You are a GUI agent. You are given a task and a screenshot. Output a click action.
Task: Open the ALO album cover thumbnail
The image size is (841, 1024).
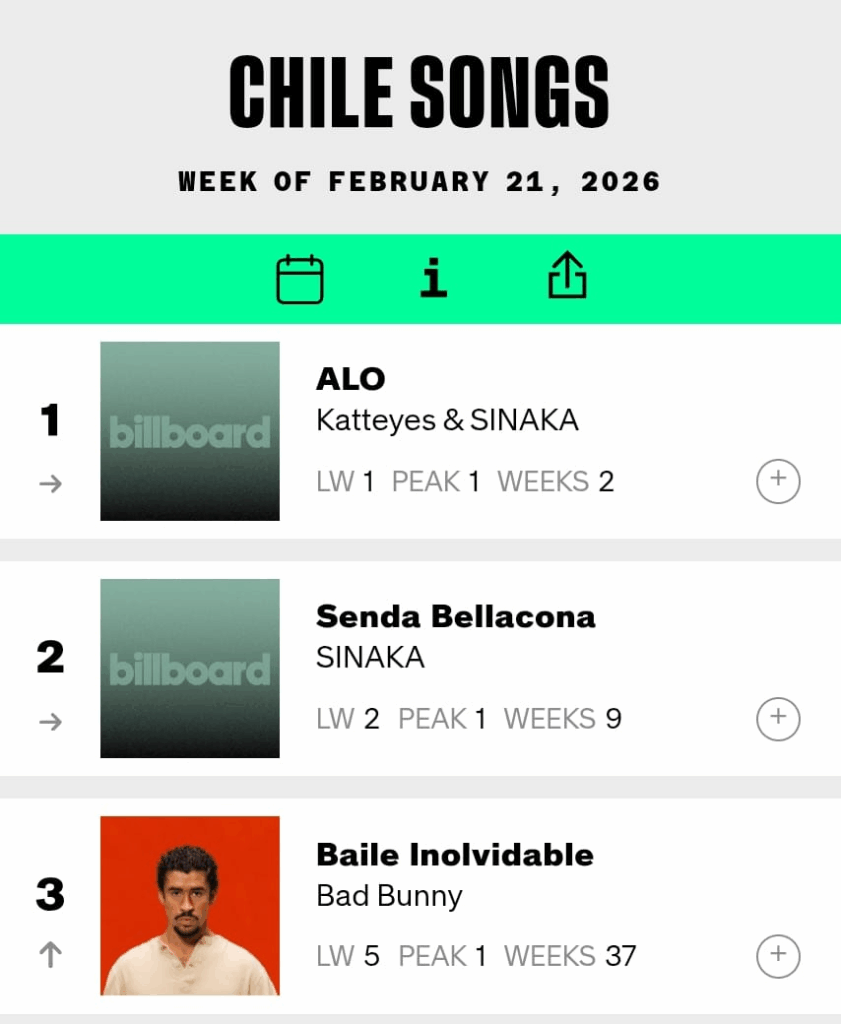(190, 431)
